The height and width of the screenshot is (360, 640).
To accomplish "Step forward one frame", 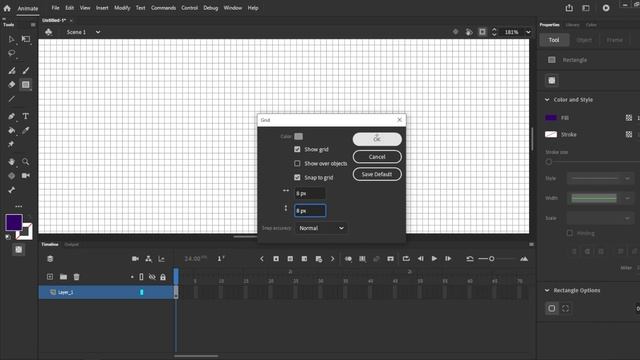I will click(448, 259).
